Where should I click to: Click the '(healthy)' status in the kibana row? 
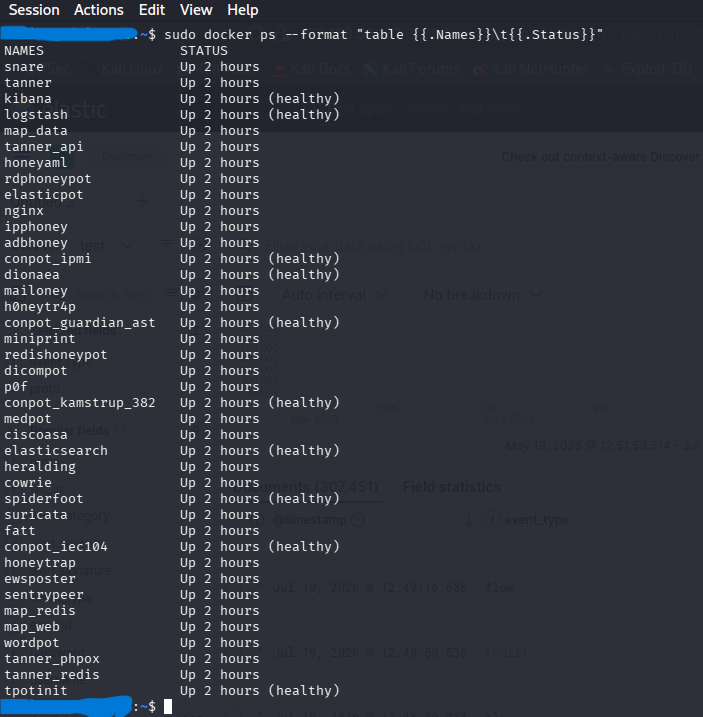point(304,99)
